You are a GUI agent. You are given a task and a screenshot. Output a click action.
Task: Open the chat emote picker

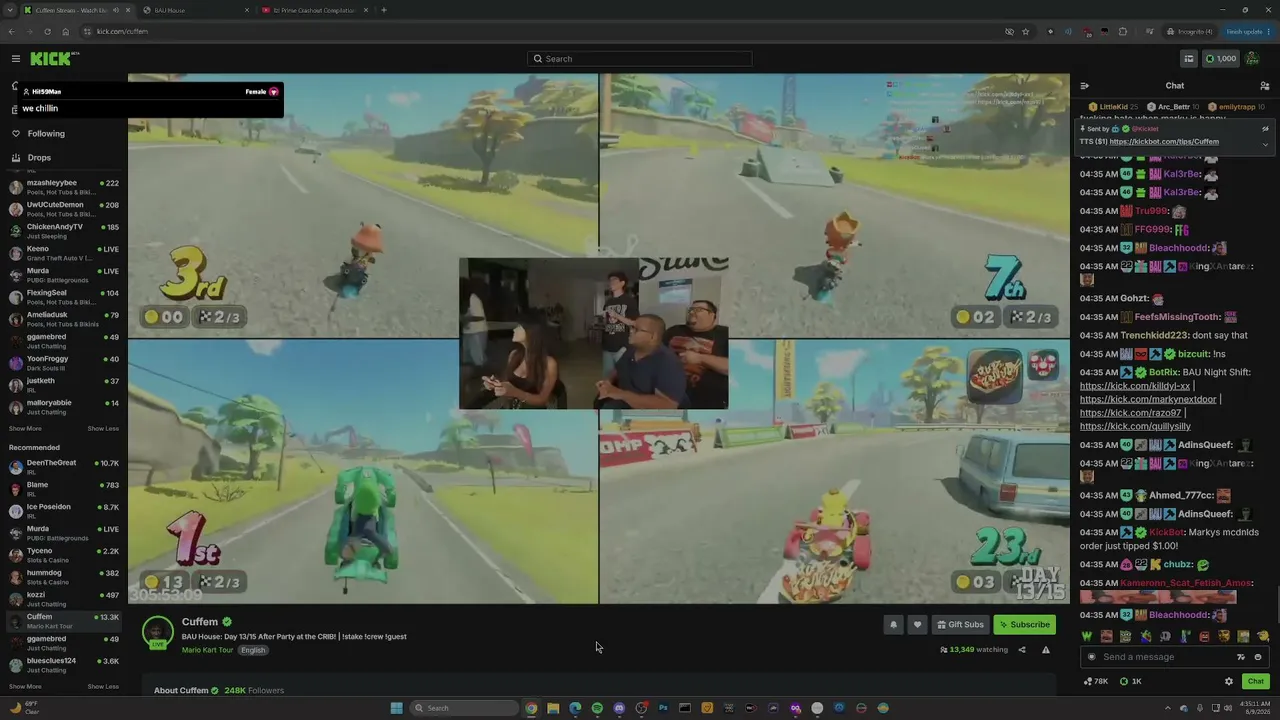click(1258, 657)
